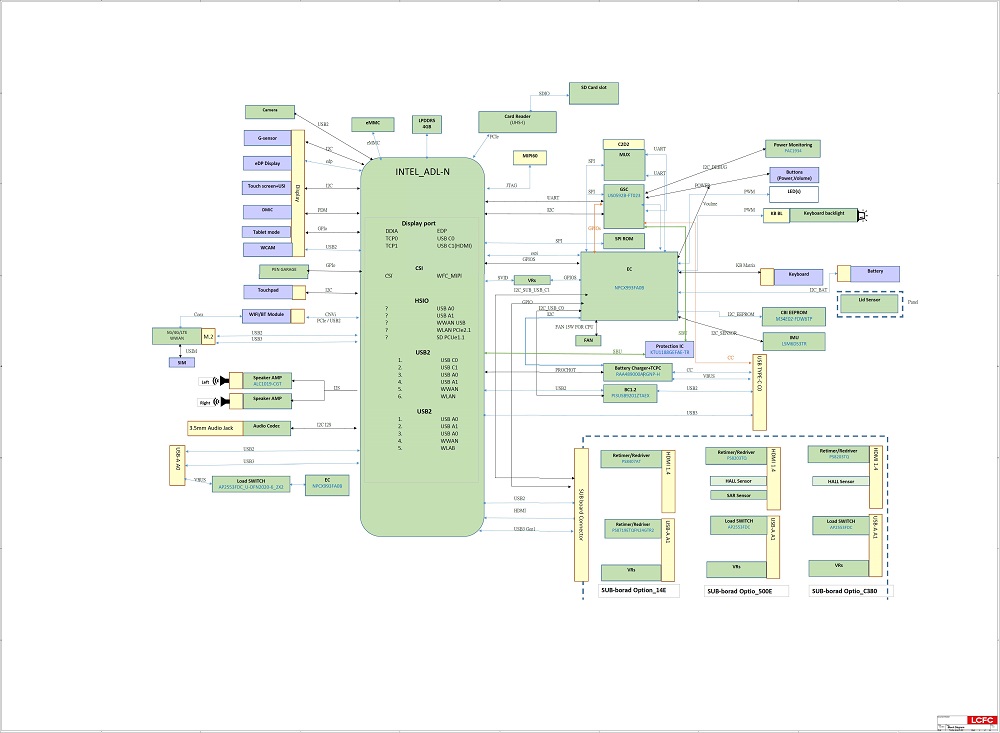Viewport: 1000px width, 733px height.
Task: Click the M.2 connector box
Action: (x=209, y=336)
